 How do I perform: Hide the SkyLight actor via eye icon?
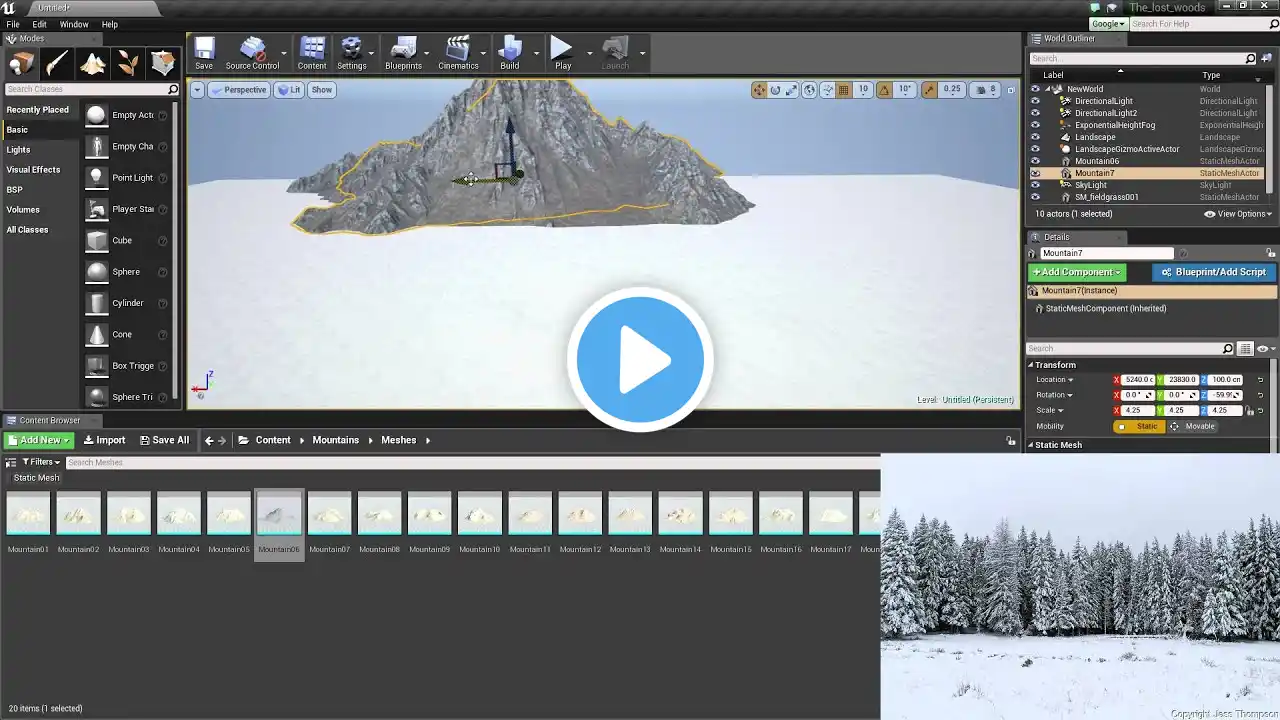click(x=1036, y=185)
